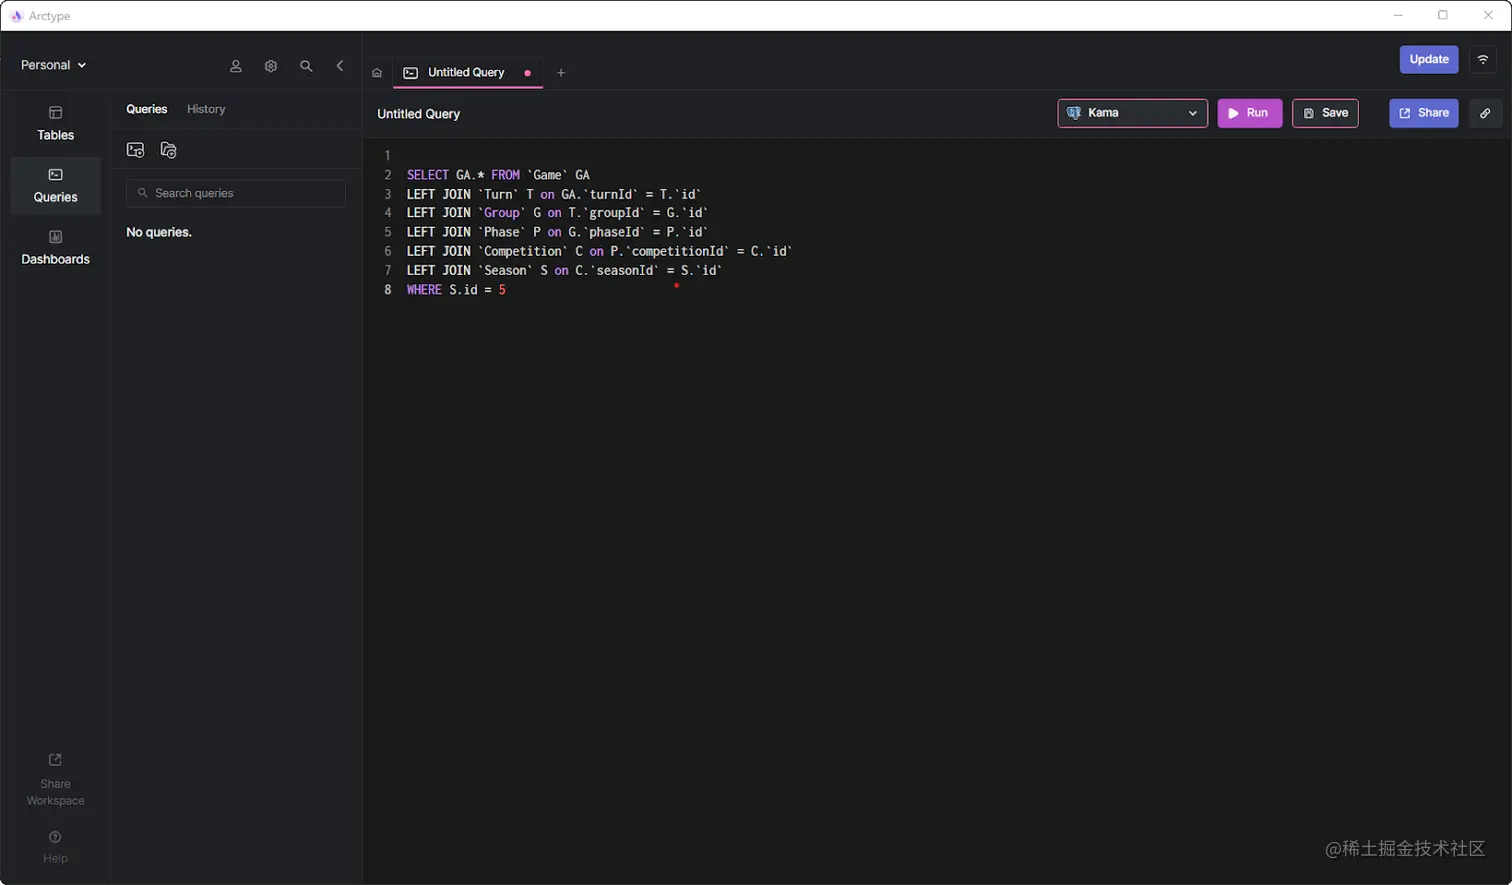Open the Dashboards sidebar section
This screenshot has width=1512, height=885.
point(55,248)
